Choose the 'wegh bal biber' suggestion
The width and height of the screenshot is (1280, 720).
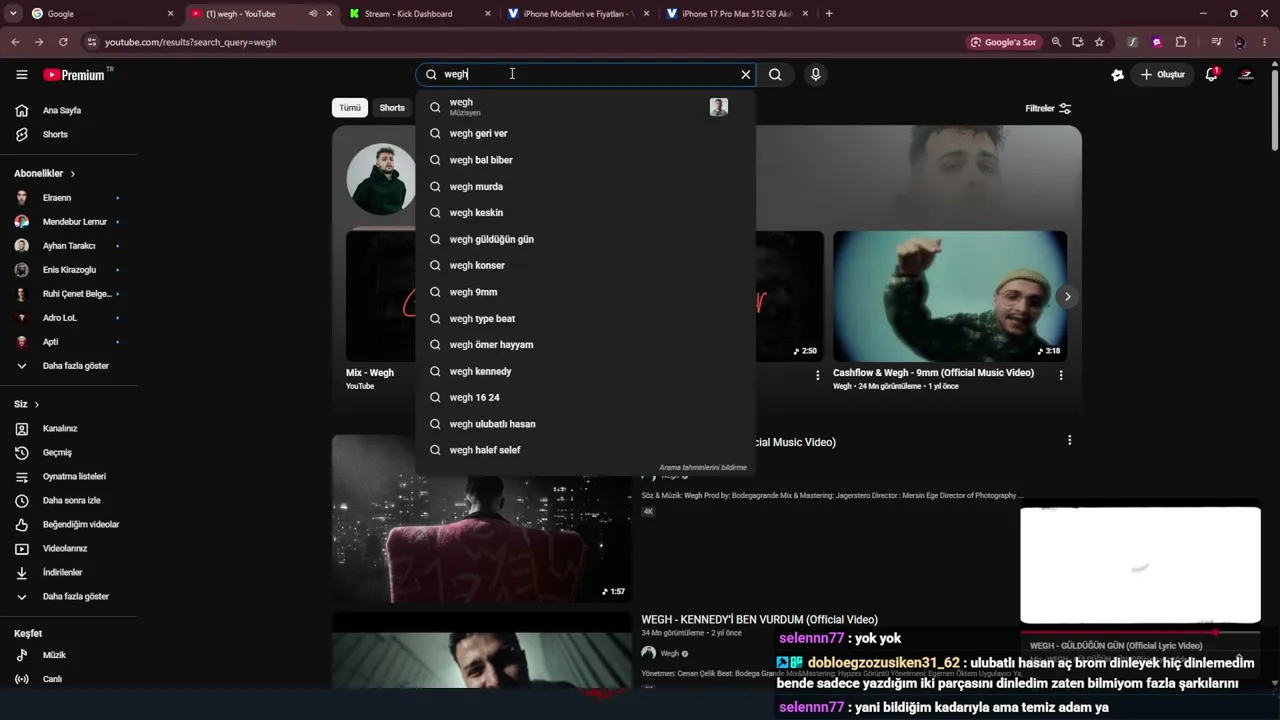585,160
